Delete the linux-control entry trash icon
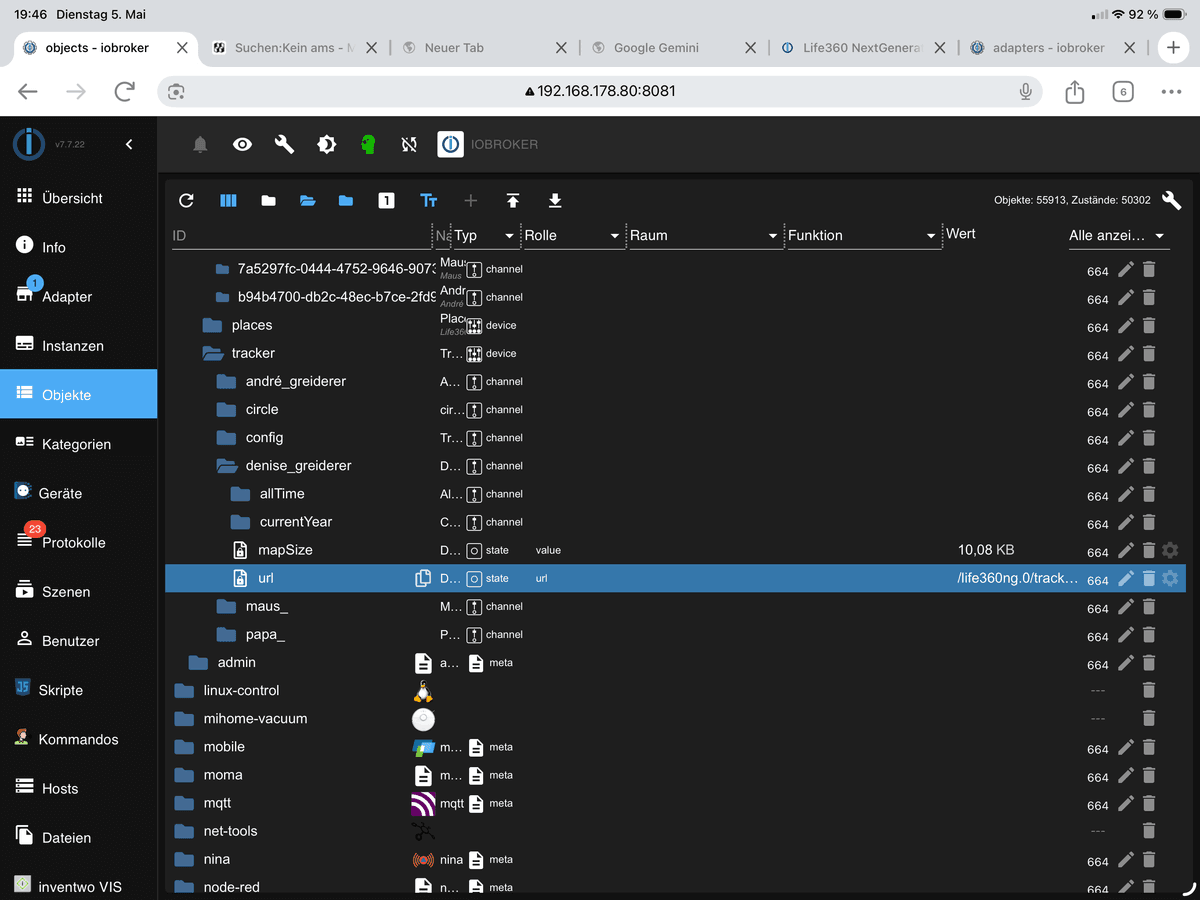This screenshot has height=900, width=1200. click(x=1149, y=690)
